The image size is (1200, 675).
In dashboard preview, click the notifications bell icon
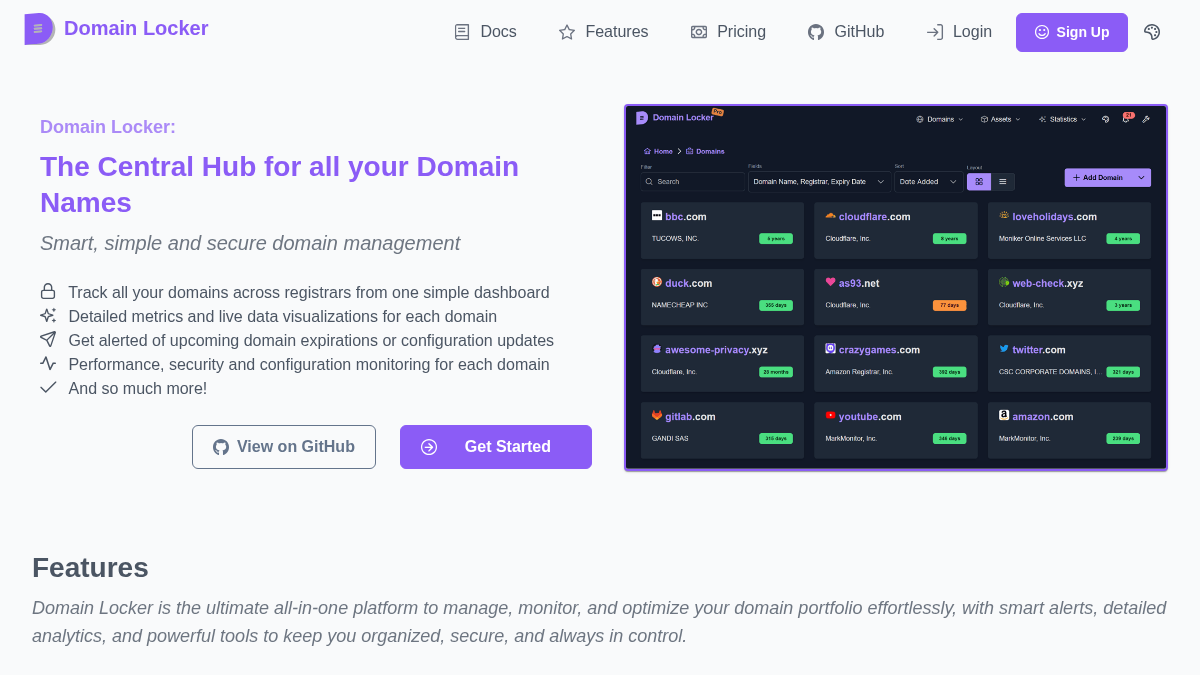1127,118
